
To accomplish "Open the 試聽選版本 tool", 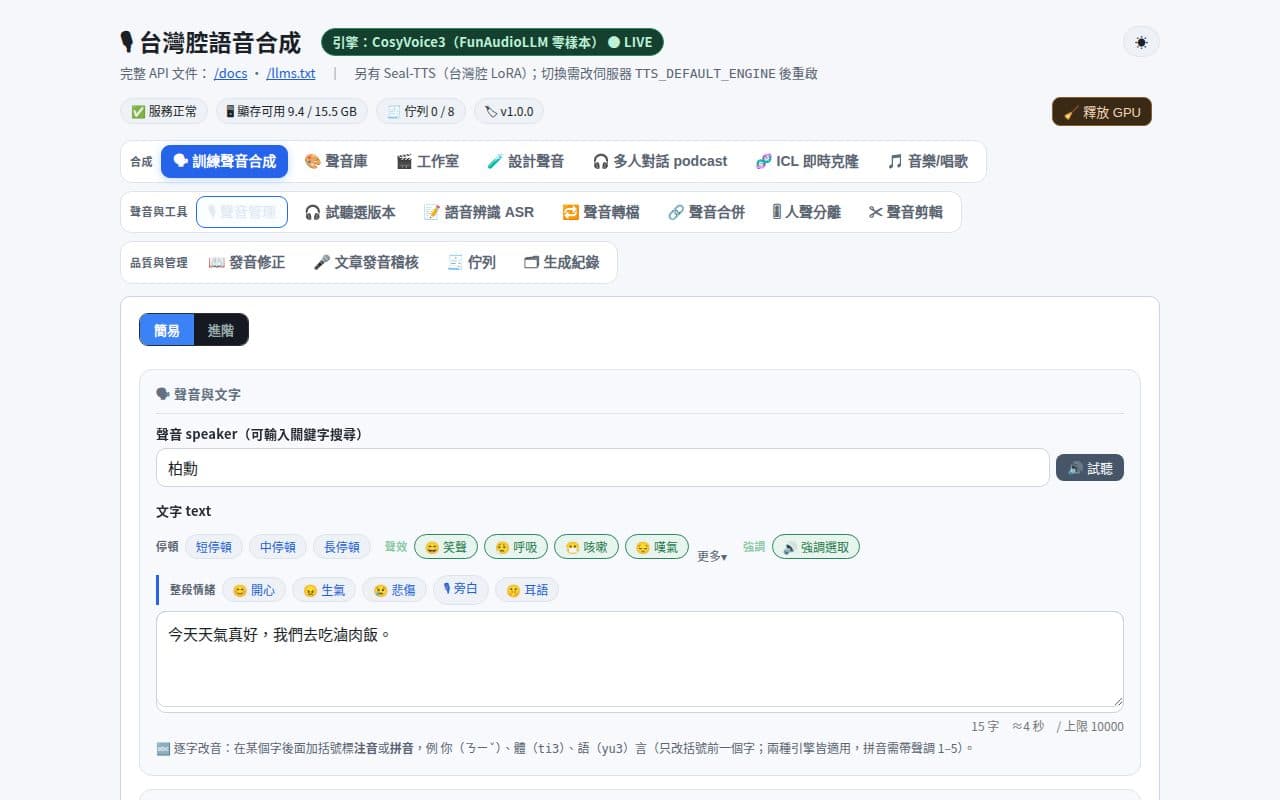I will (350, 212).
